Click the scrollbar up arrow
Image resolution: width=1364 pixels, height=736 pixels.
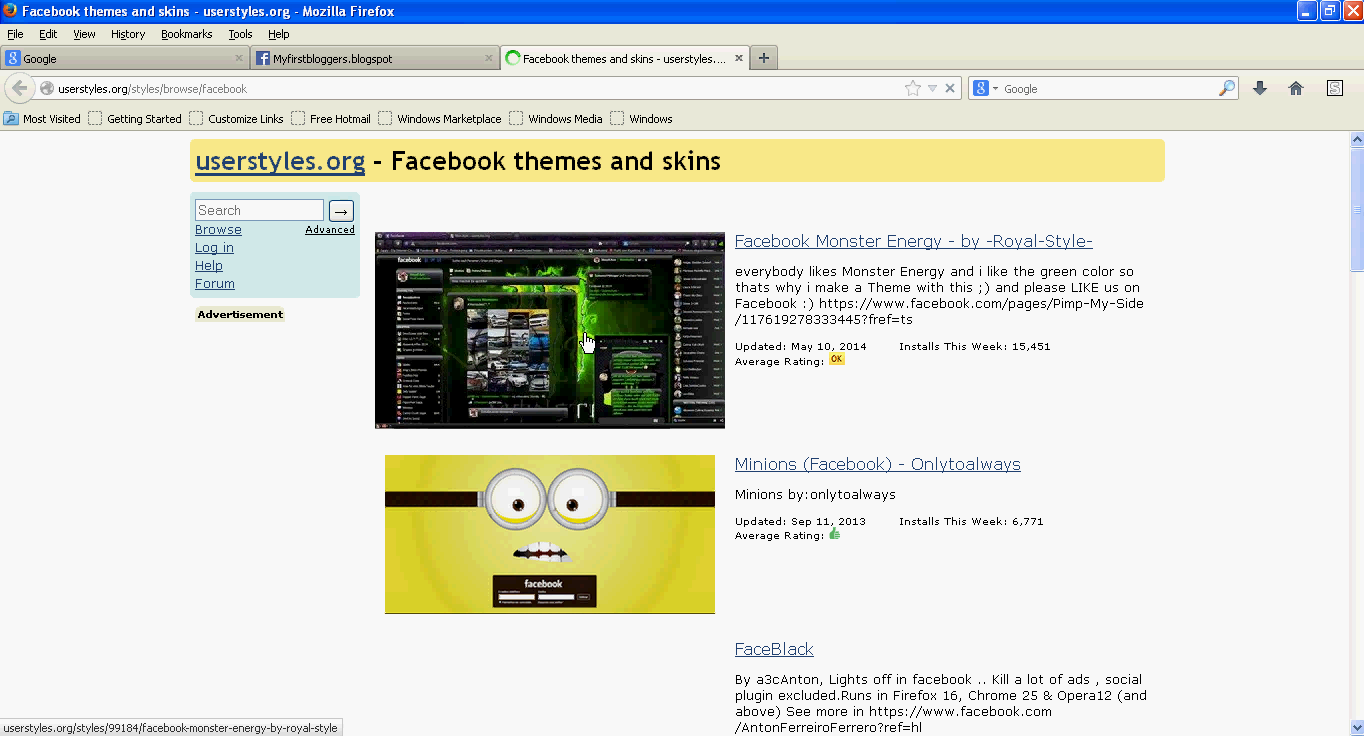click(x=1356, y=139)
